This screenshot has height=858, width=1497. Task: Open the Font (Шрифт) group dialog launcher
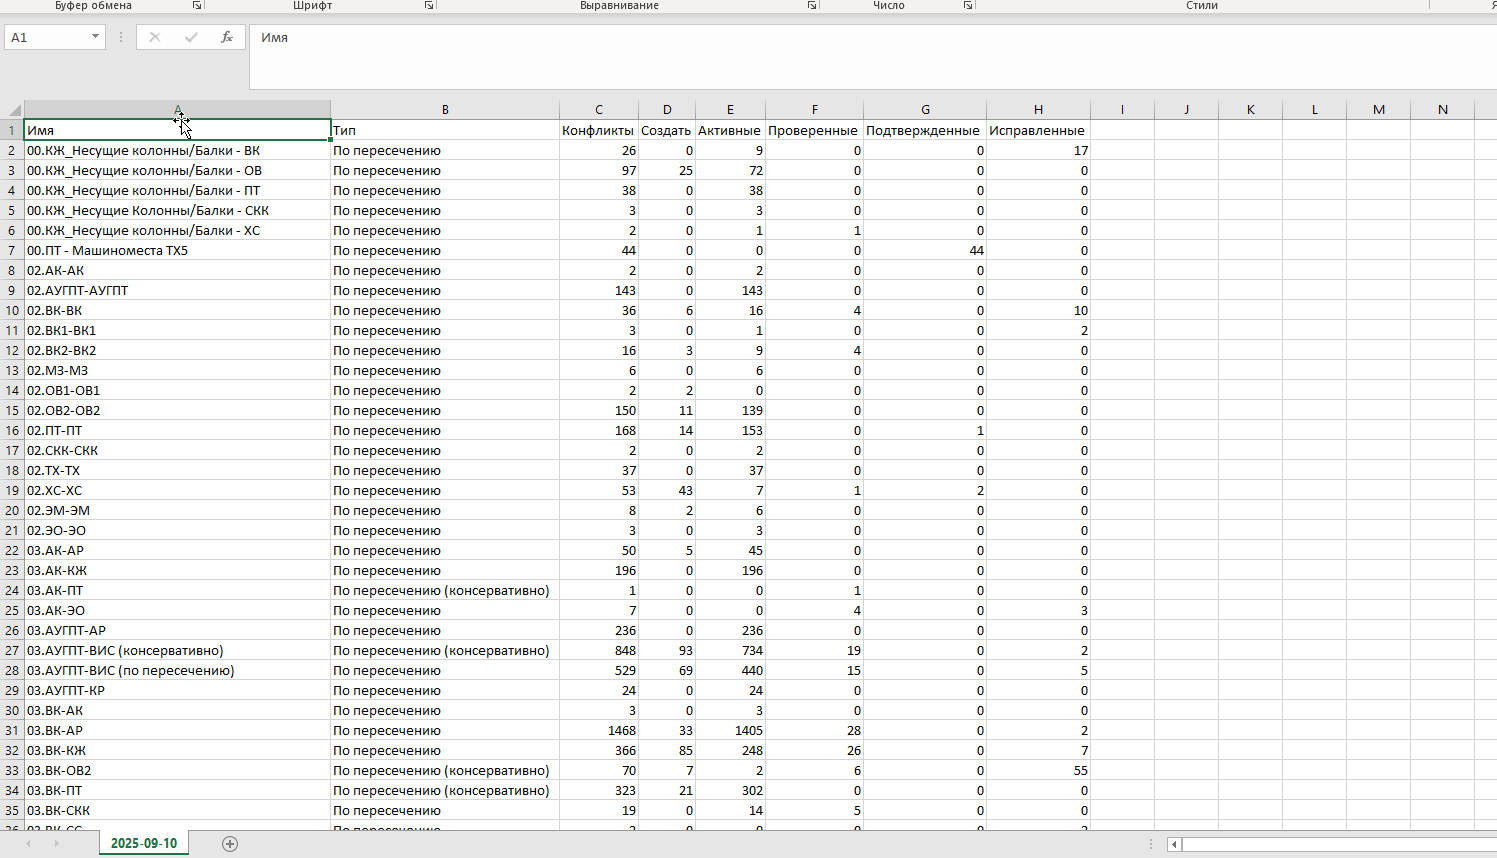pyautogui.click(x=429, y=6)
